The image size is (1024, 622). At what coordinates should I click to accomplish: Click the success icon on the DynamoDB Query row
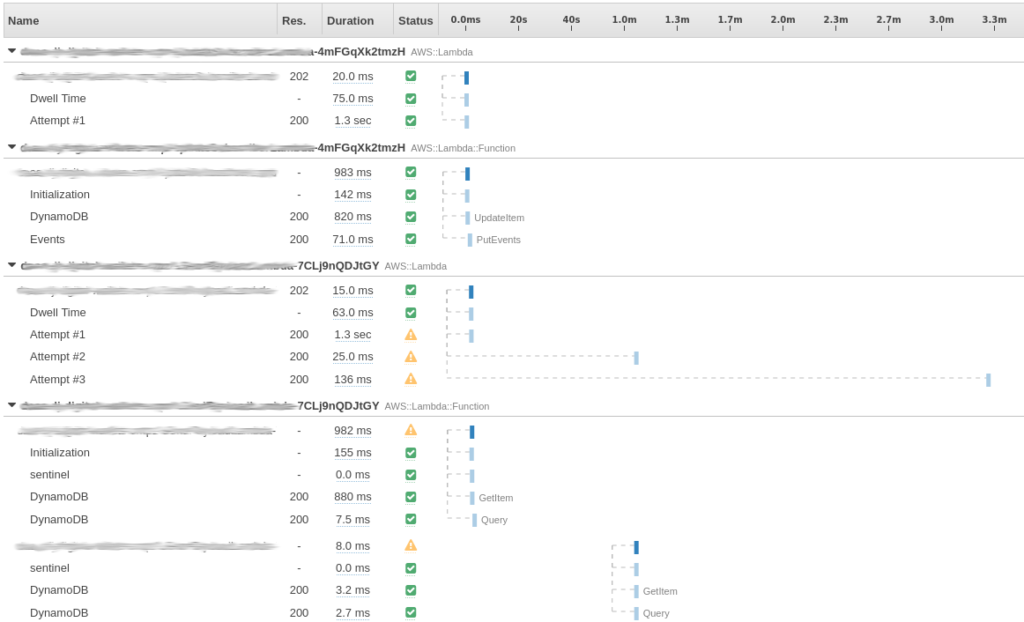click(410, 519)
